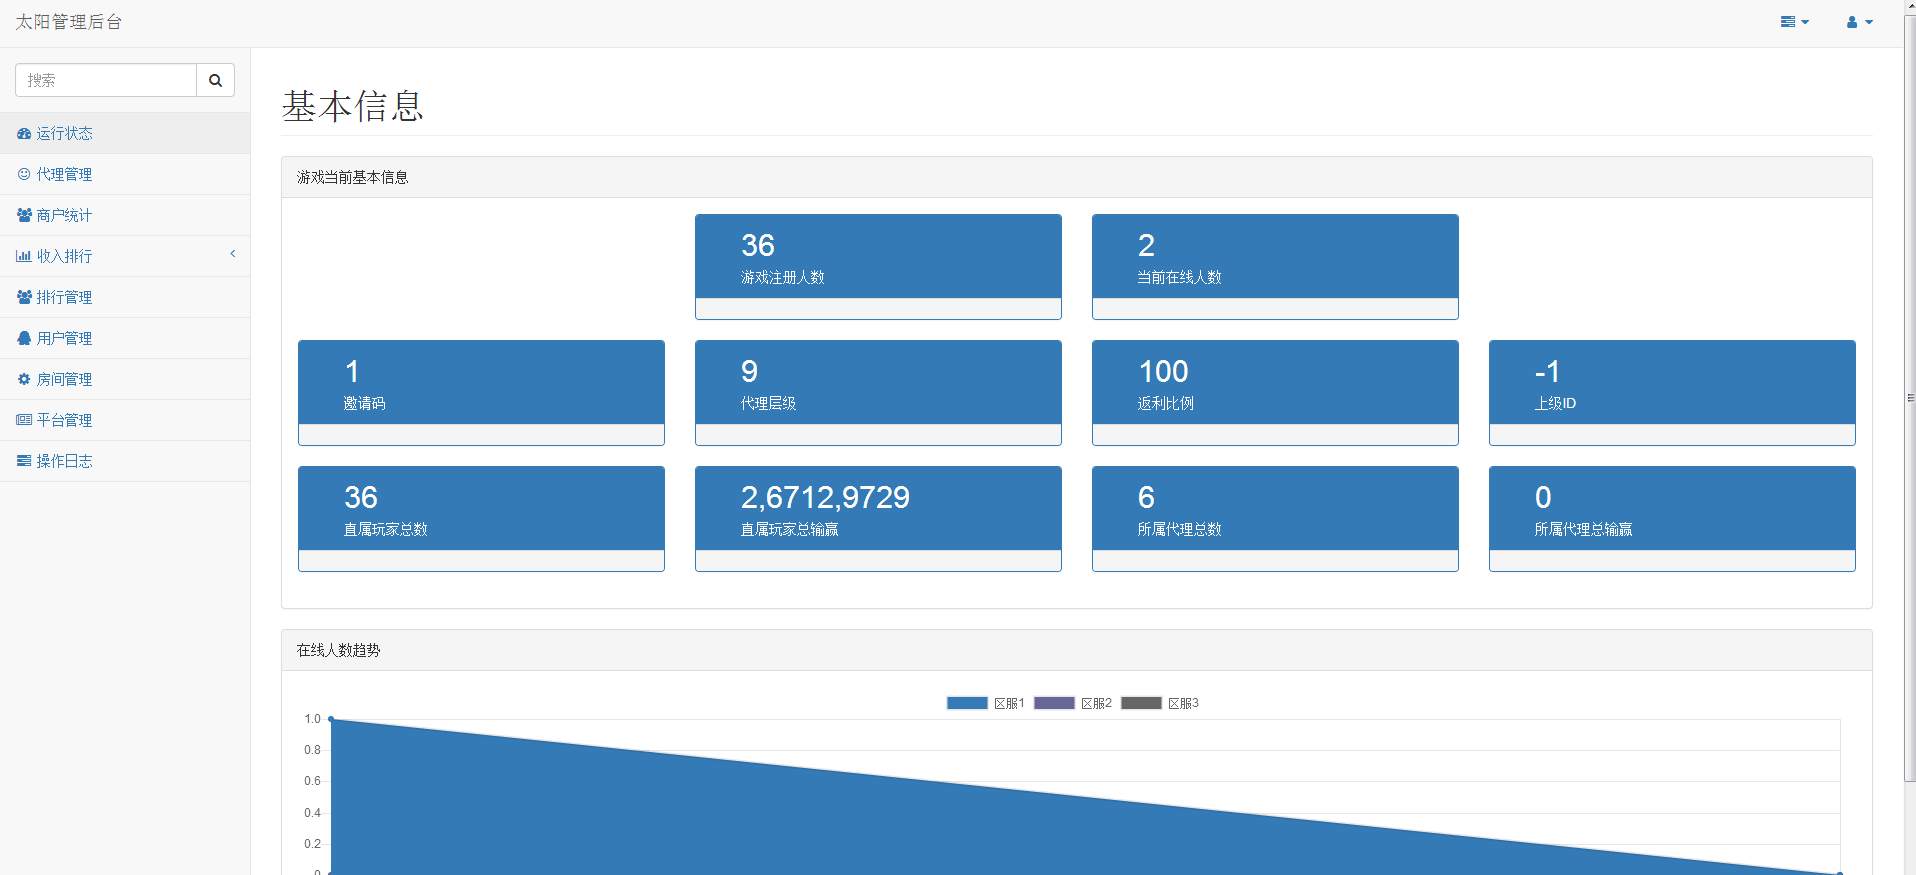Click the smiley icon beside 代理管理
Screen dimensions: 1916x875
[x=24, y=174]
